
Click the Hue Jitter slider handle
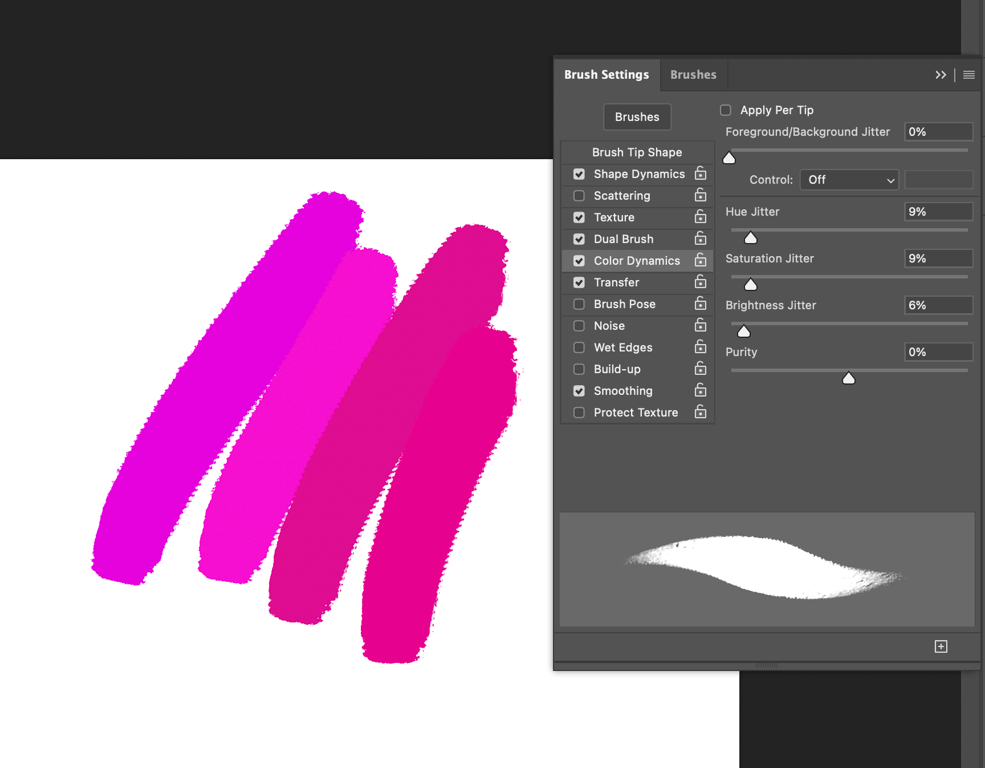tap(750, 237)
